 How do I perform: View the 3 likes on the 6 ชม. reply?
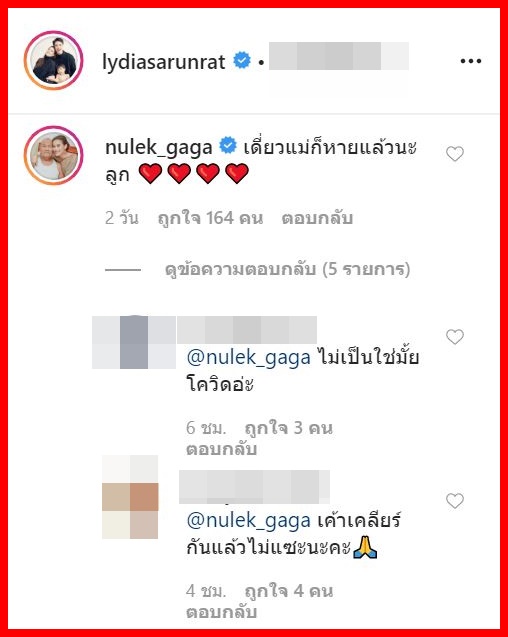[x=289, y=428]
